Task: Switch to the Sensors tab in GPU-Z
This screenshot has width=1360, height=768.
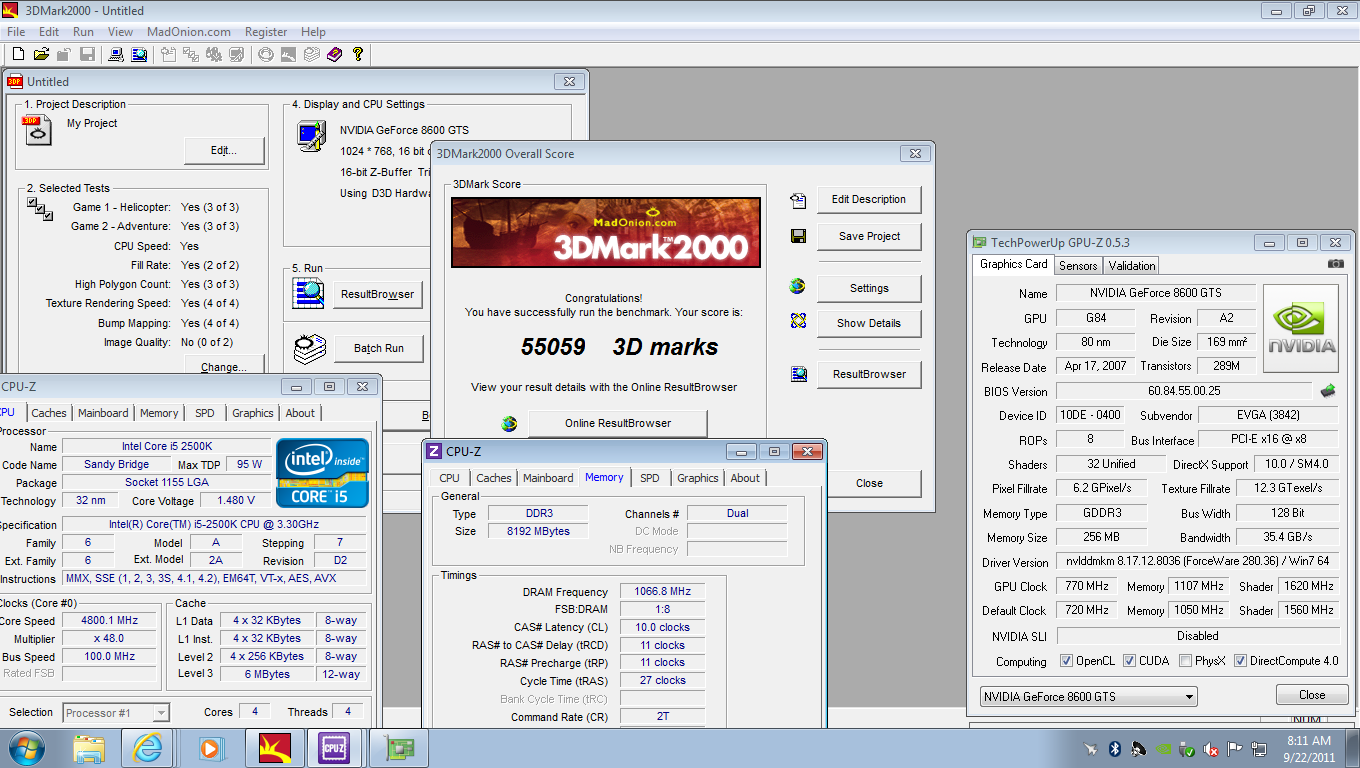Action: click(x=1078, y=265)
